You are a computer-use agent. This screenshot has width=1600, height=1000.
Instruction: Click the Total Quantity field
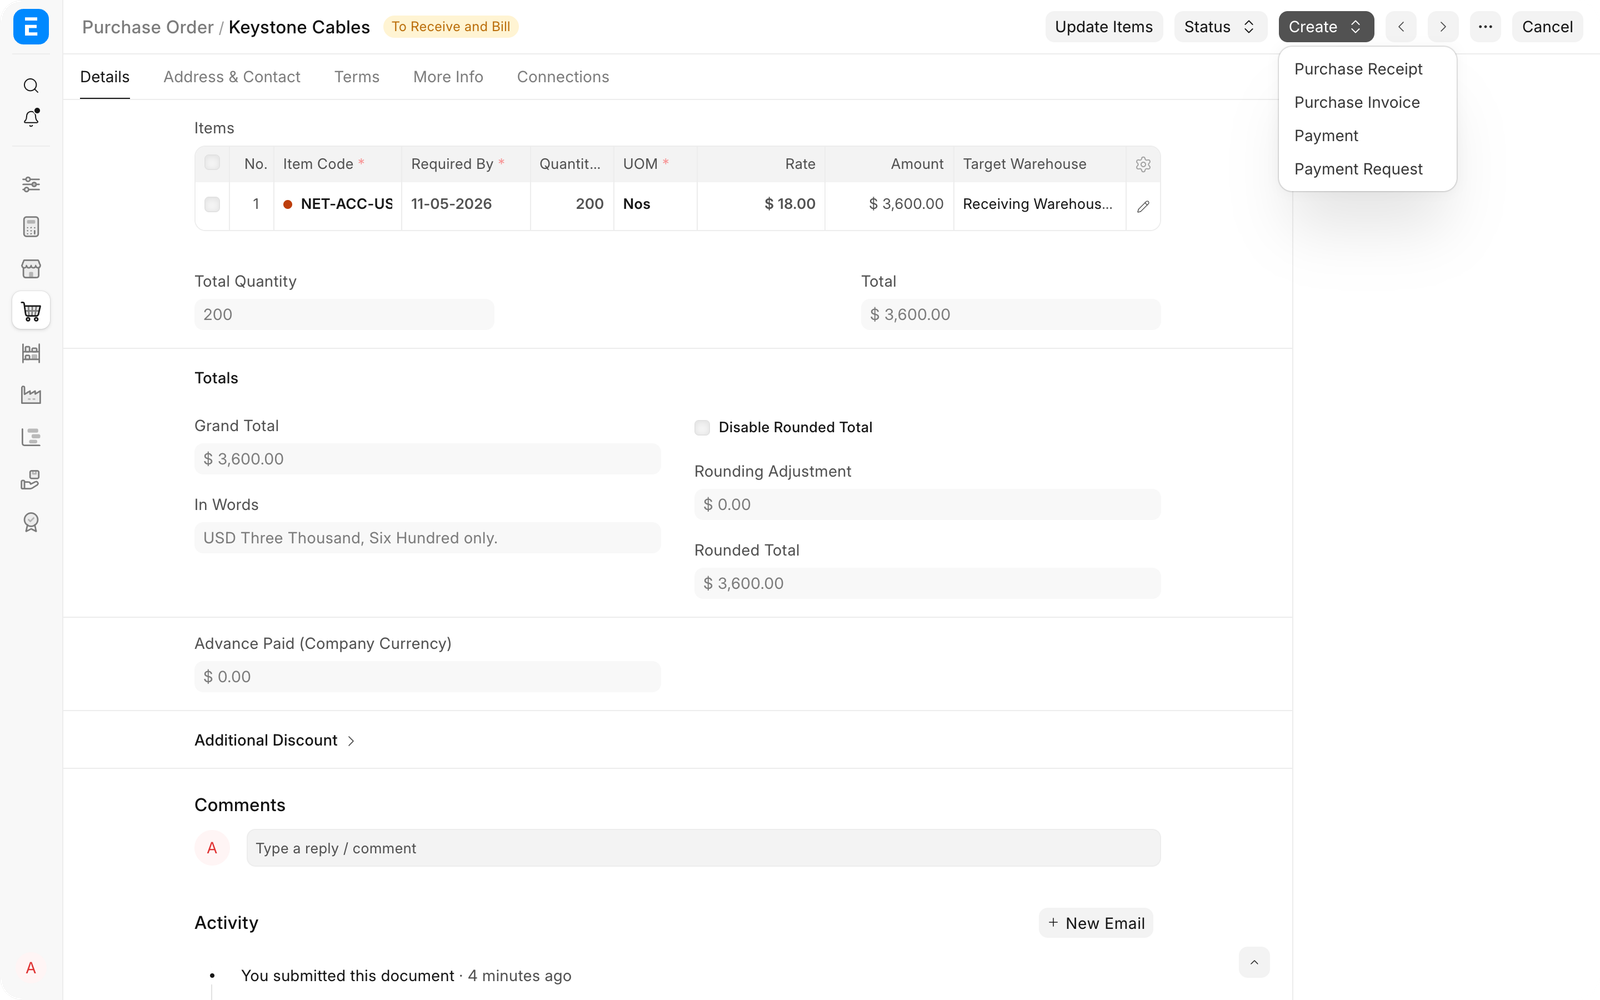click(x=344, y=315)
